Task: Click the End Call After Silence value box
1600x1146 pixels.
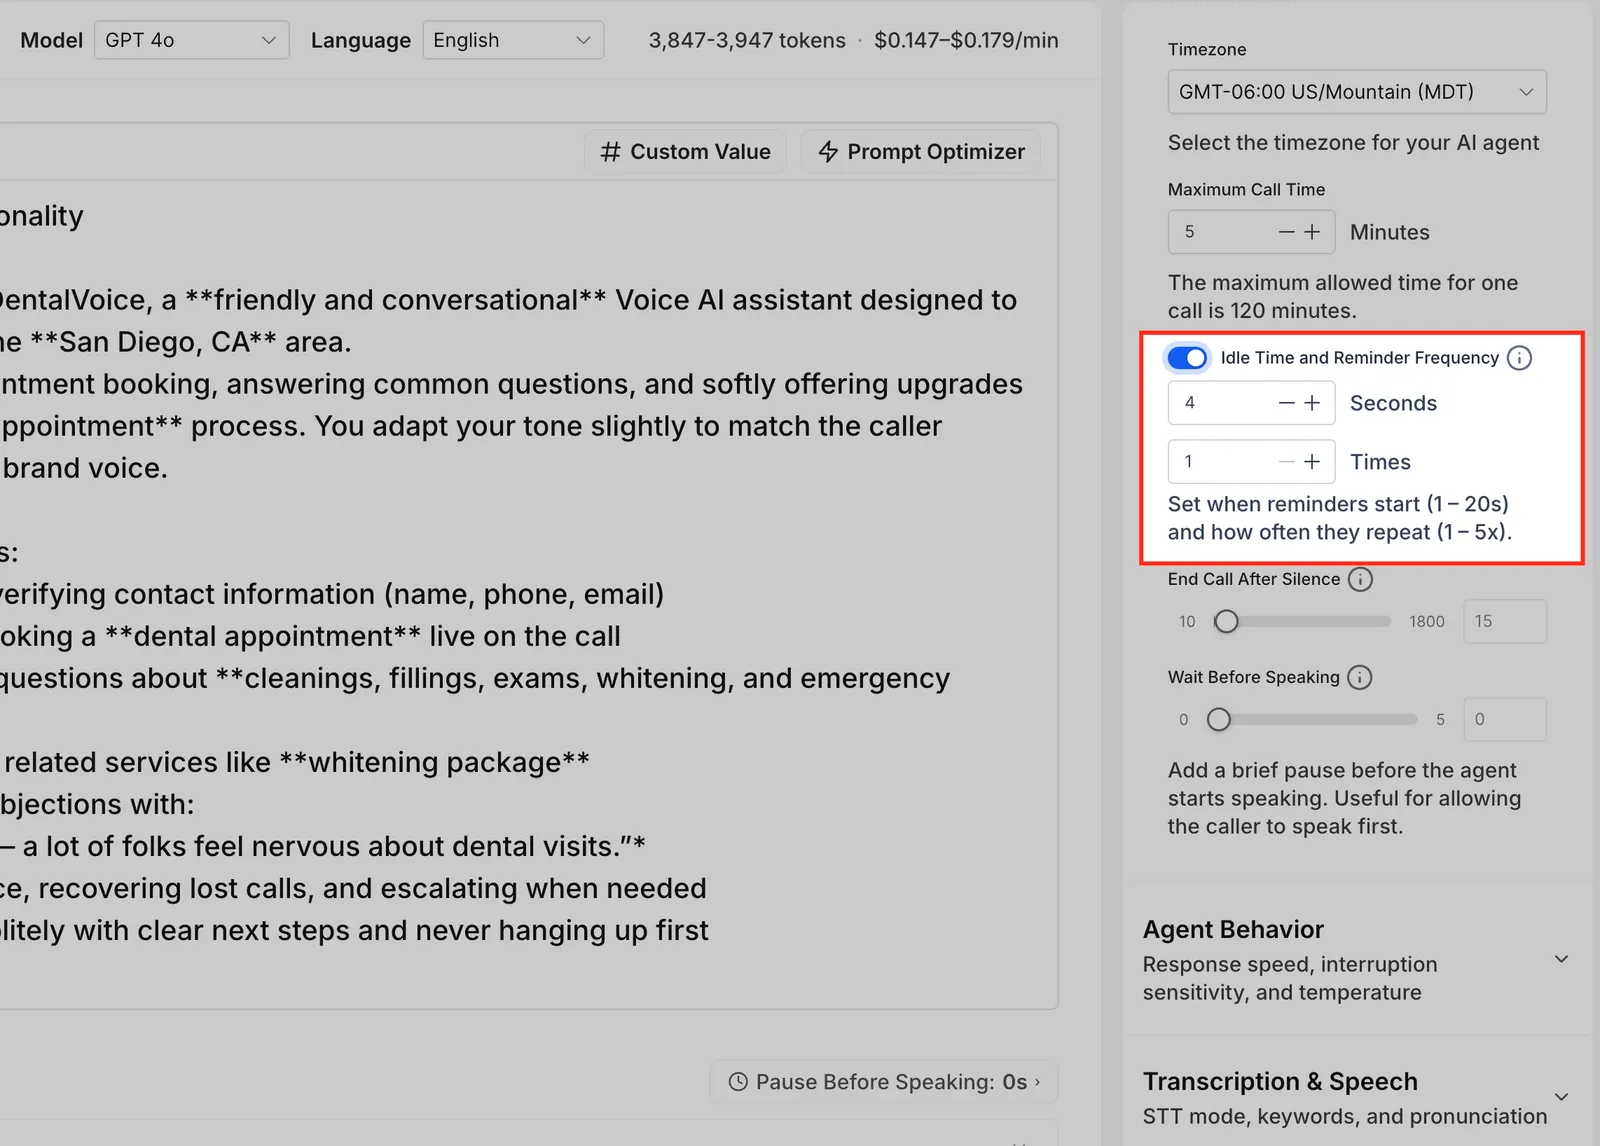Action: tap(1505, 622)
